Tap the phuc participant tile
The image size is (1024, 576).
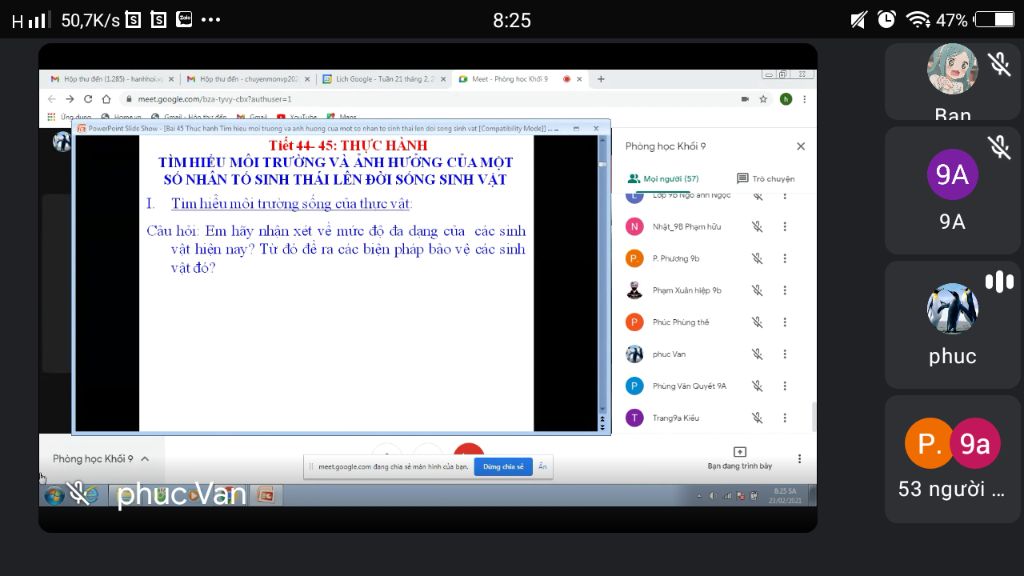pyautogui.click(x=952, y=325)
